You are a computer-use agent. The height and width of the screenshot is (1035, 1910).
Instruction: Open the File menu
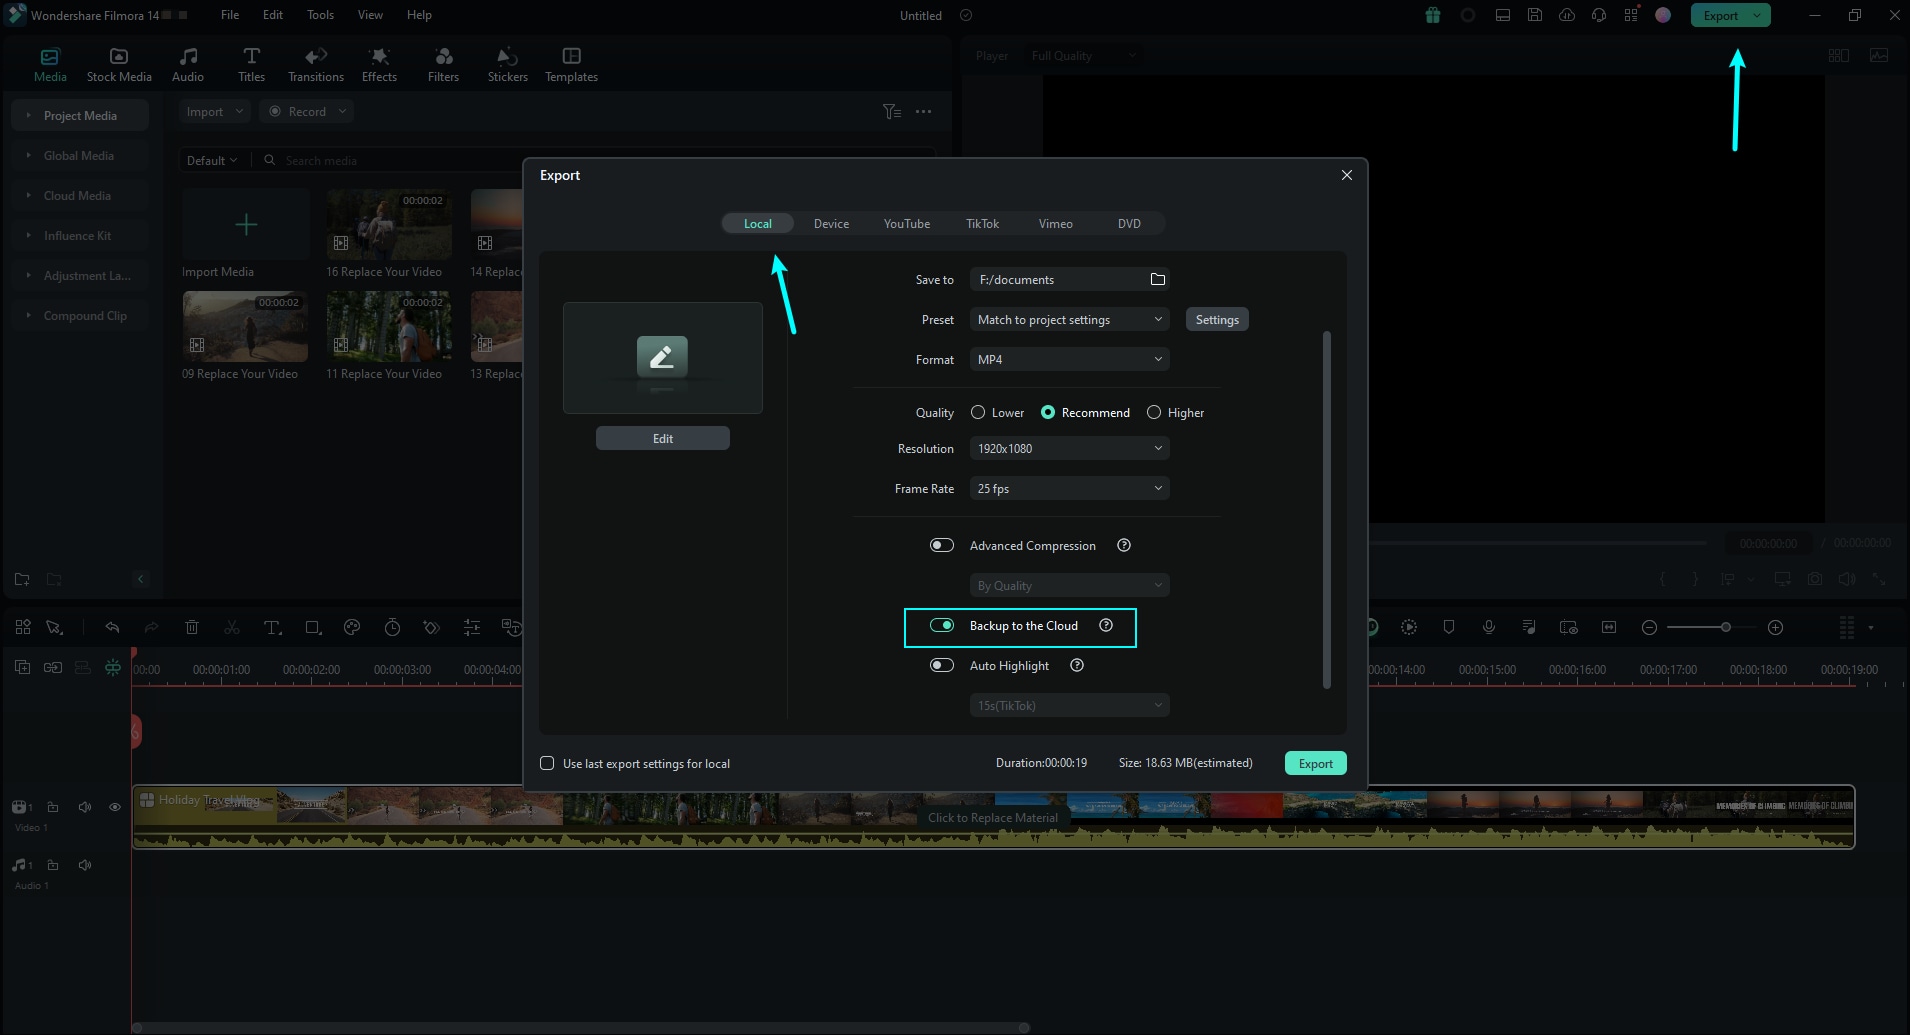230,15
